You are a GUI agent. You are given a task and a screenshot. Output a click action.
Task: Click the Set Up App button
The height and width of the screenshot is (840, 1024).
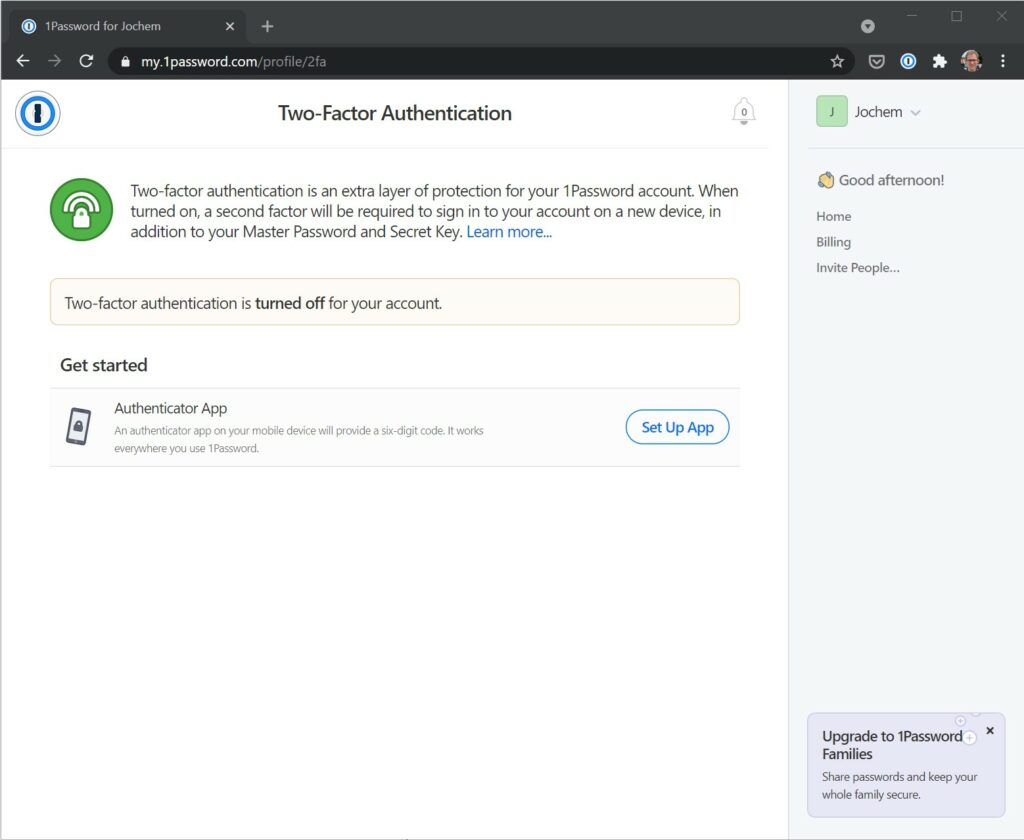[x=677, y=427]
